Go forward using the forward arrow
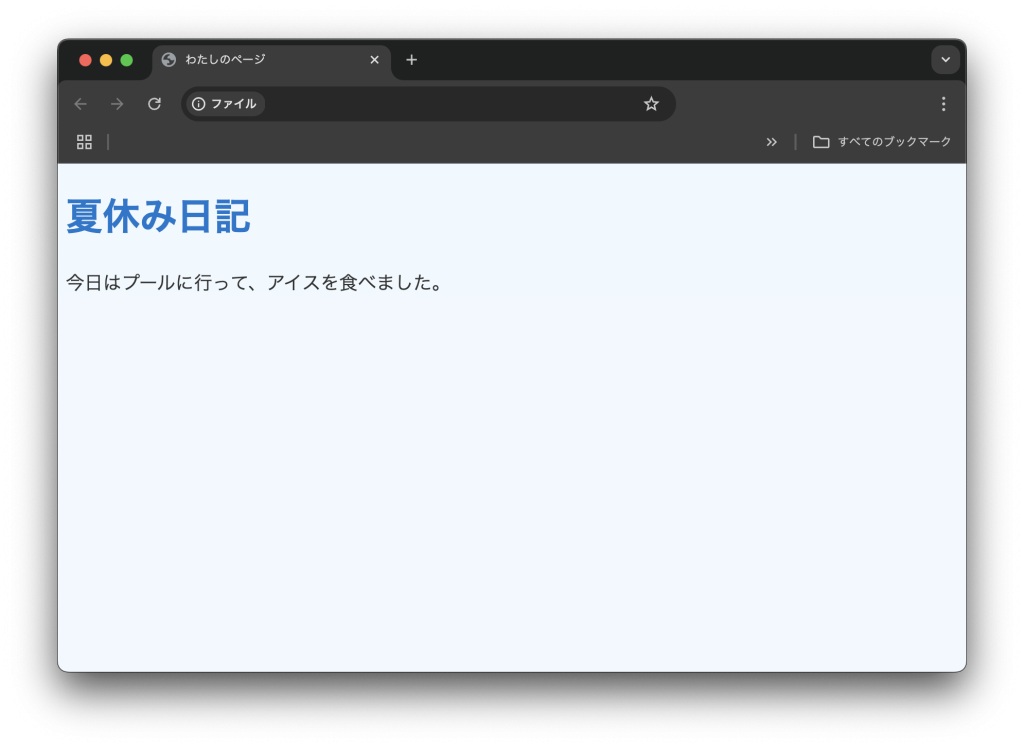Screen dimensions: 1024x748 point(118,104)
